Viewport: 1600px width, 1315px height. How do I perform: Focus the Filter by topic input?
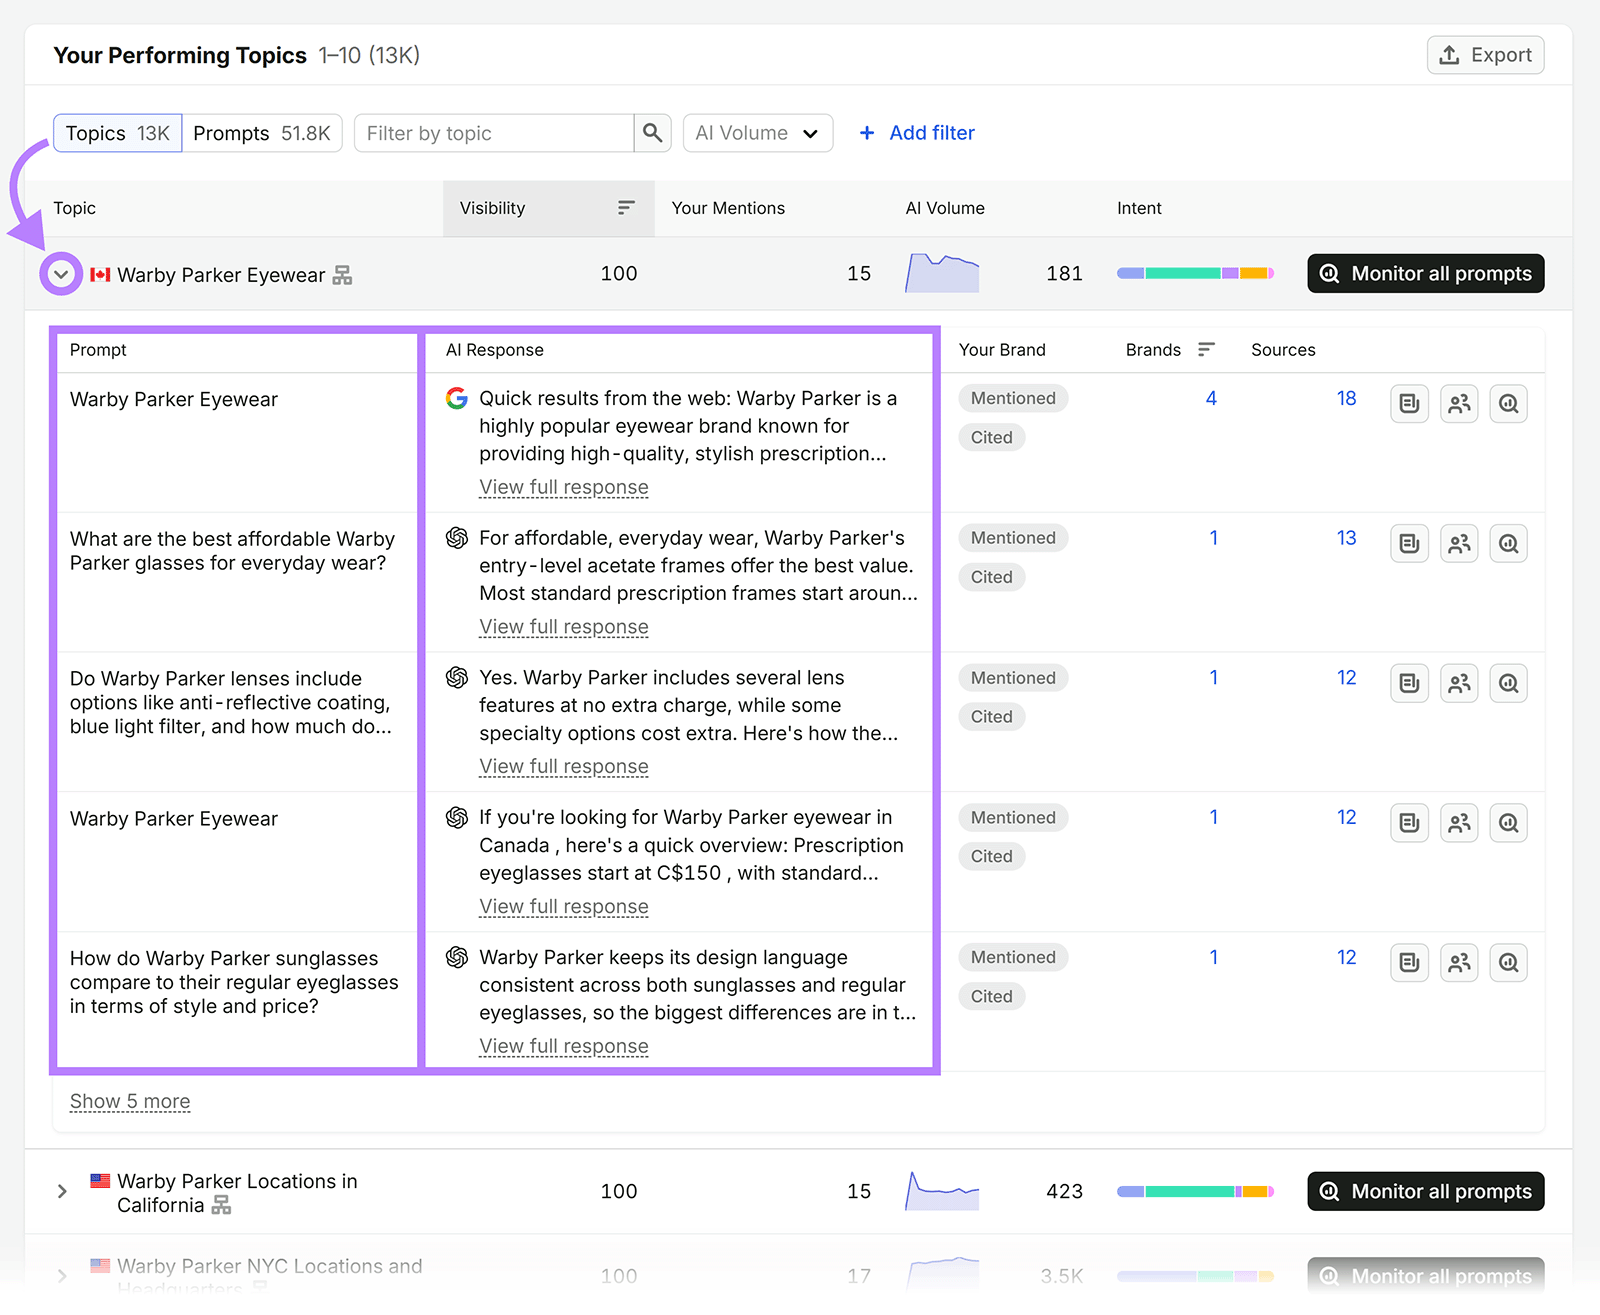coord(494,133)
